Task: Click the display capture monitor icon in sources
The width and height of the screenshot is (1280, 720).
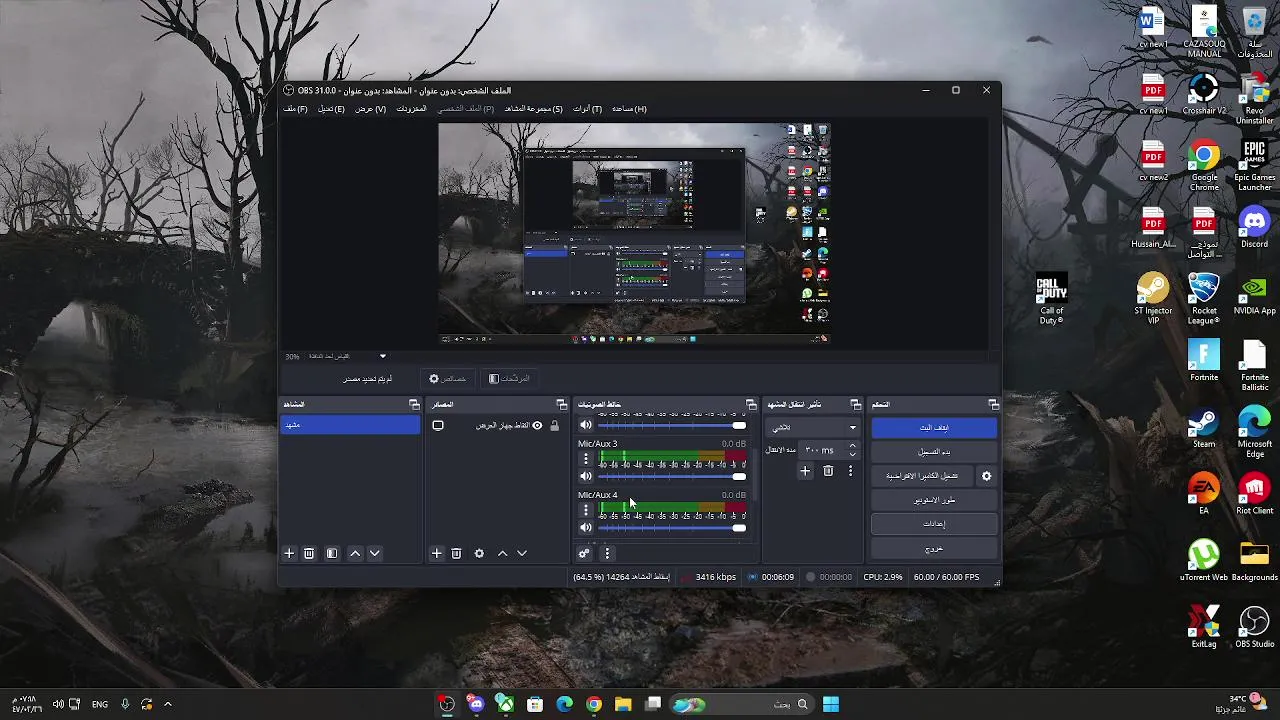Action: [x=438, y=426]
